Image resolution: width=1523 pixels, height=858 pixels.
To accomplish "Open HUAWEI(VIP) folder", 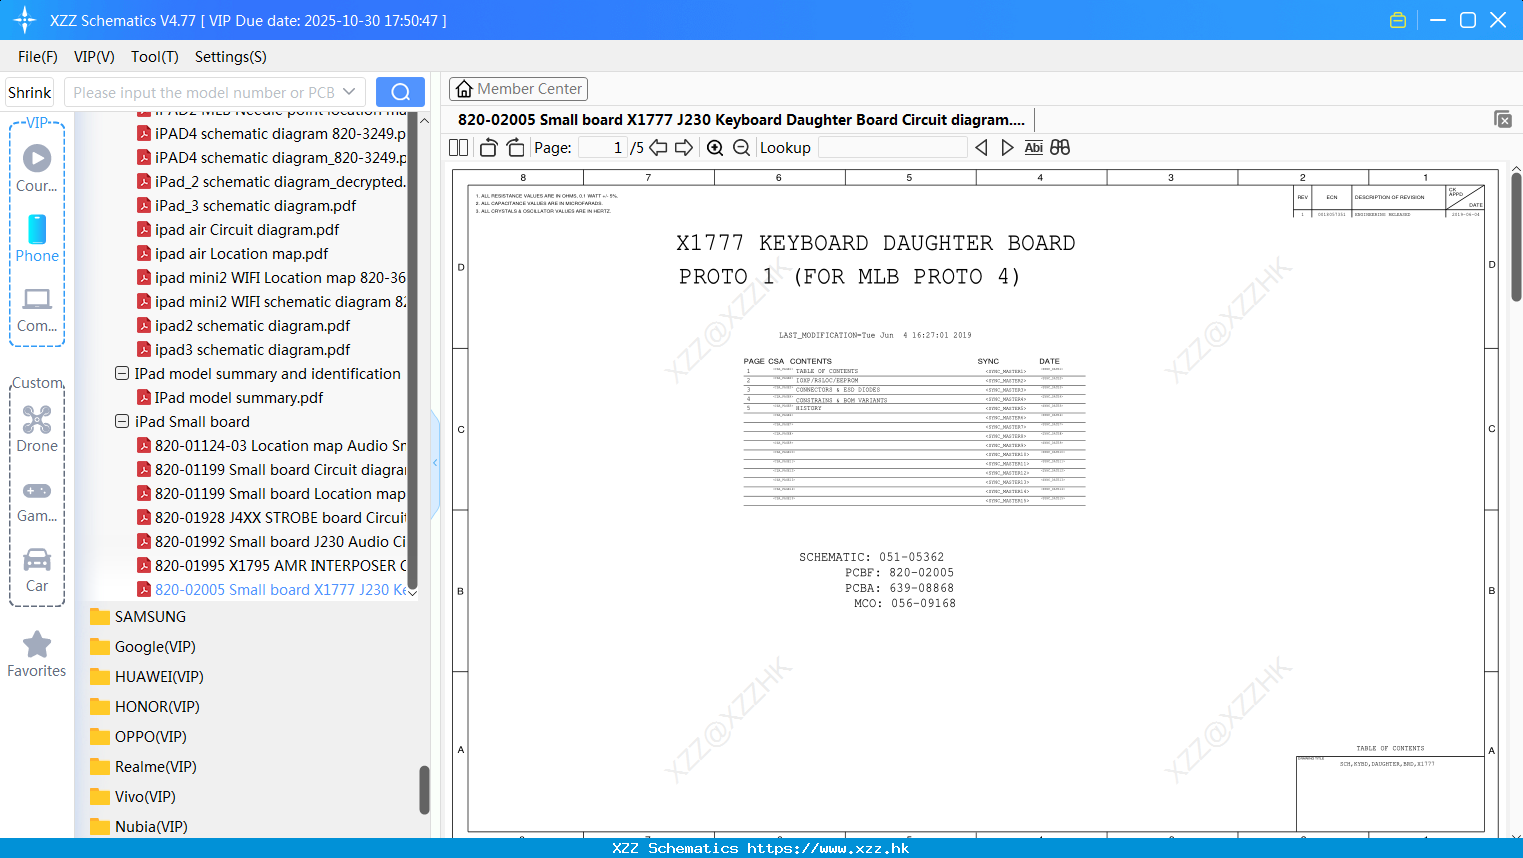I will pos(147,677).
